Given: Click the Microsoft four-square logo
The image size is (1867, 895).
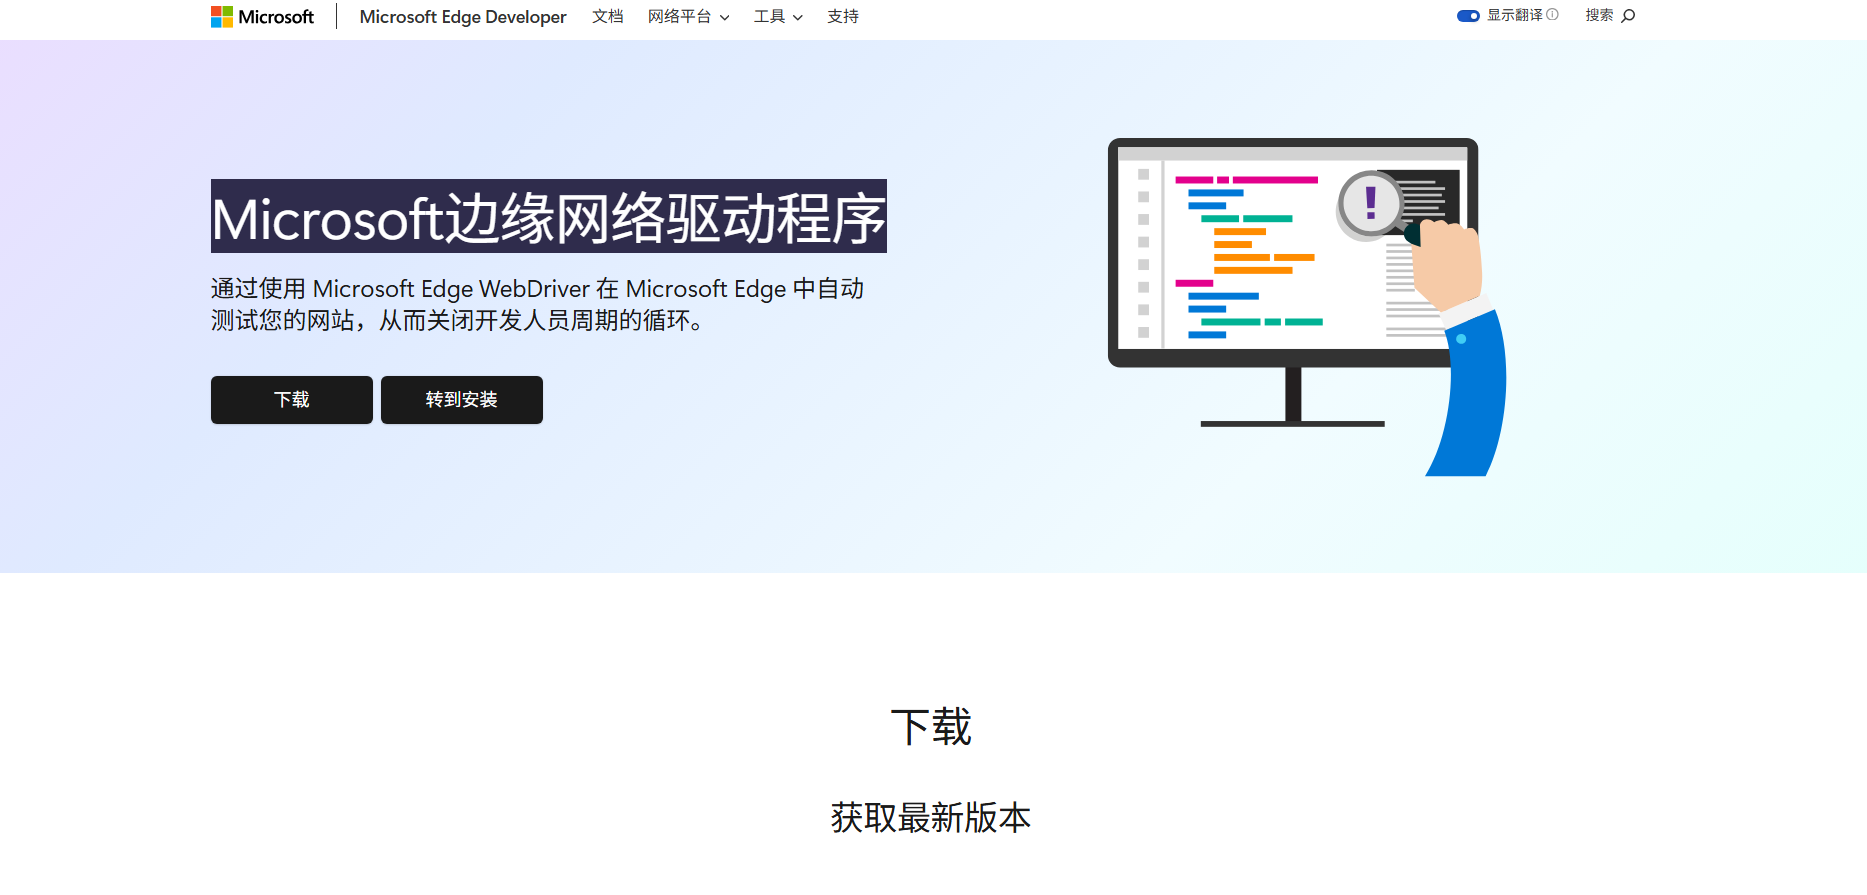Looking at the screenshot, I should 221,17.
